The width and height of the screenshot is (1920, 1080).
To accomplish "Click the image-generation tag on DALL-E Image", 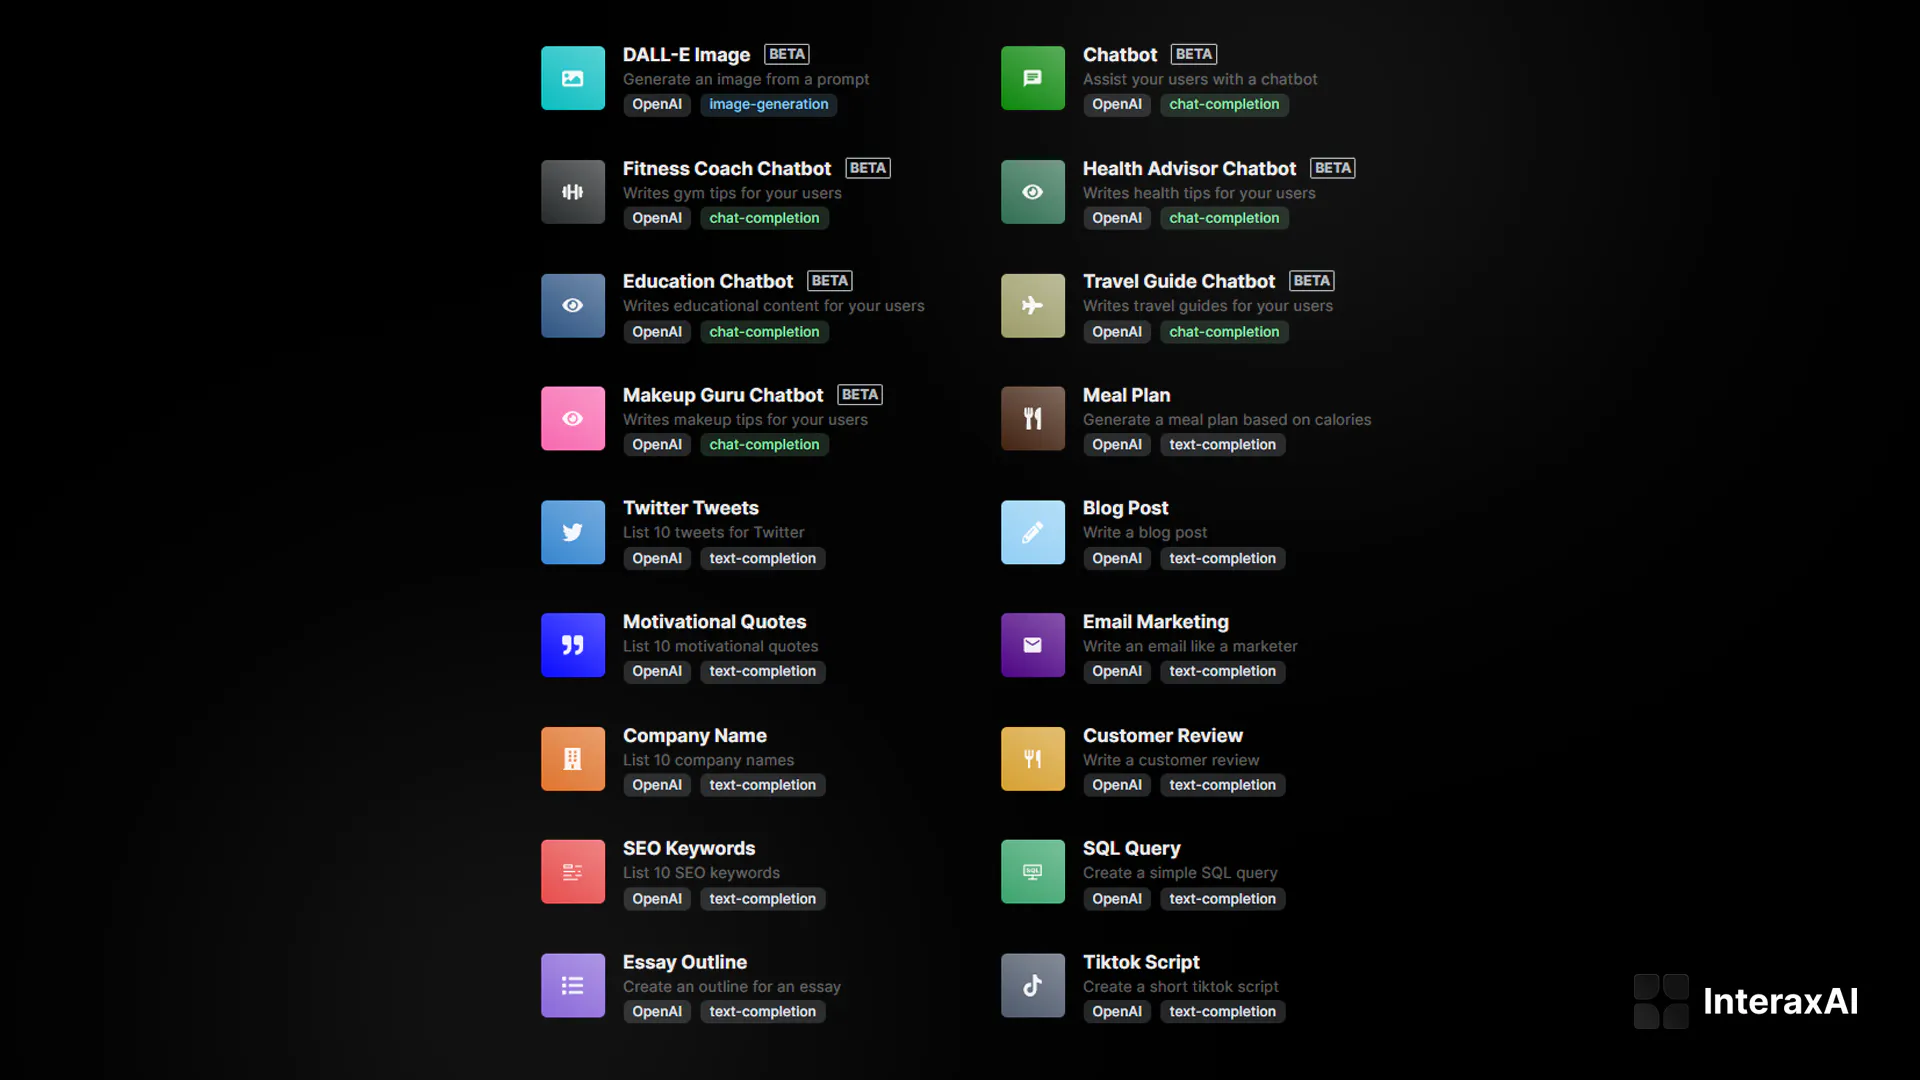I will (769, 105).
